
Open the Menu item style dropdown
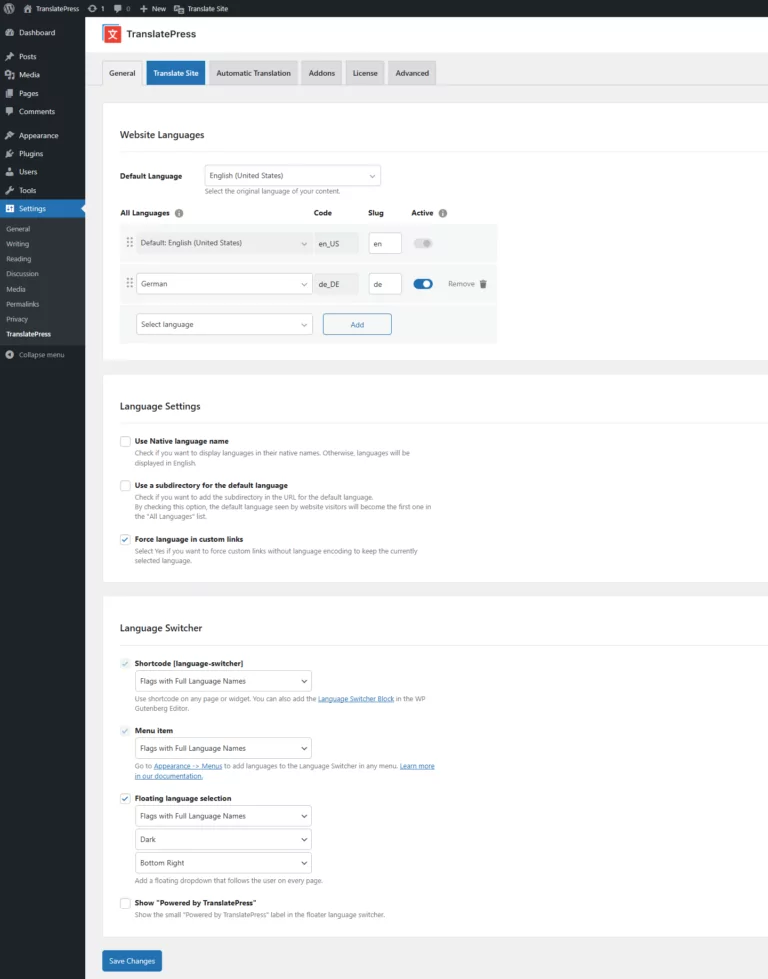pos(223,749)
